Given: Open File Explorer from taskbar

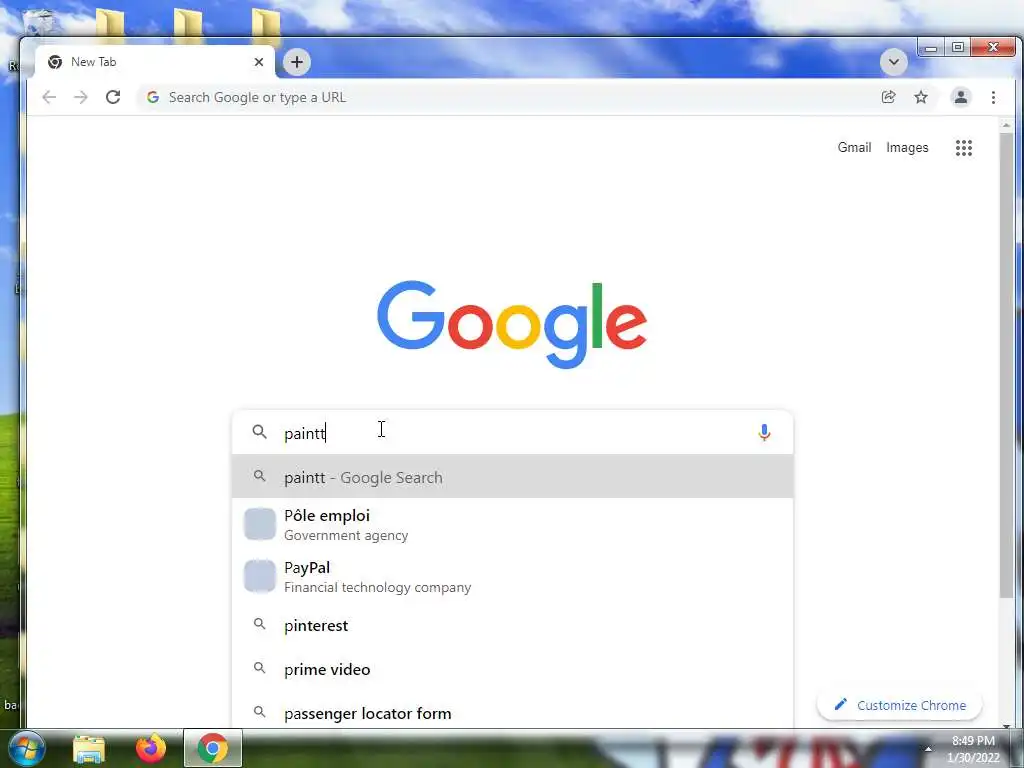Looking at the screenshot, I should coord(89,748).
